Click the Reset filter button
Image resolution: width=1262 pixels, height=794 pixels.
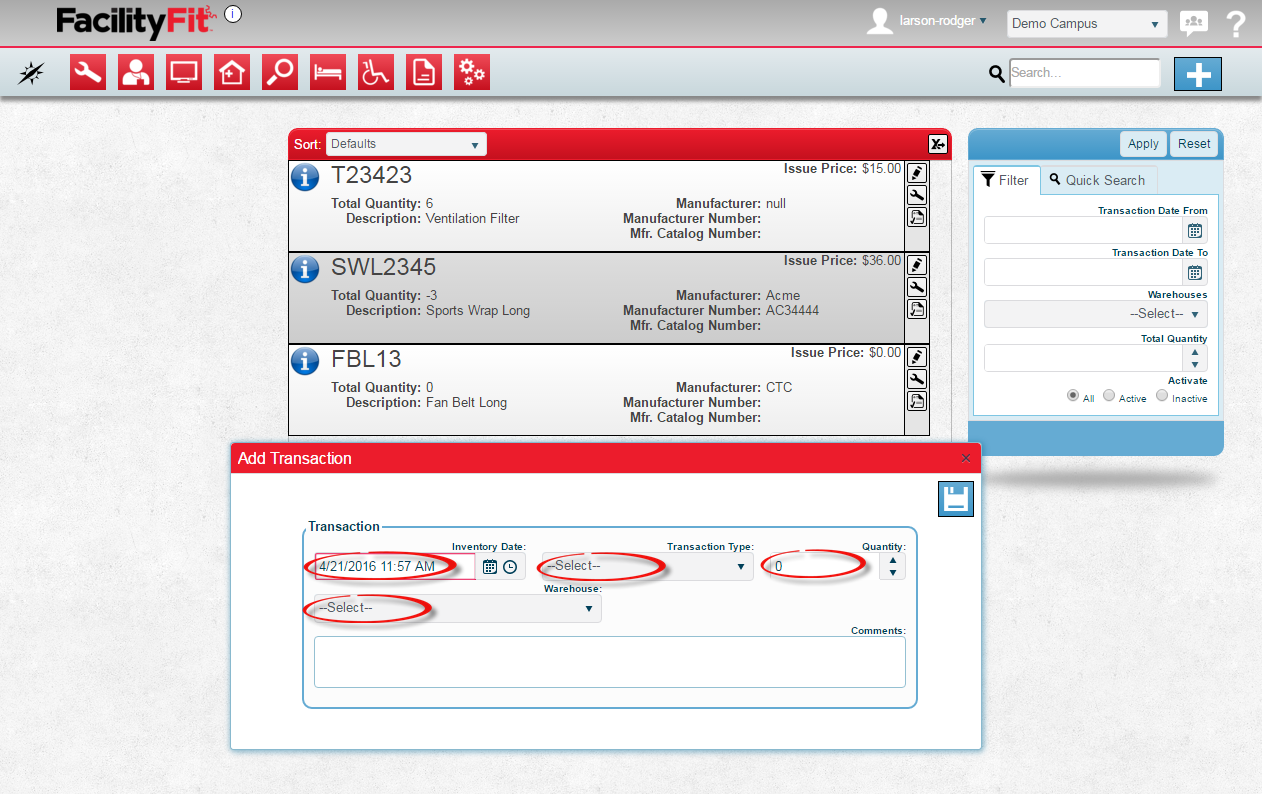[x=1193, y=144]
